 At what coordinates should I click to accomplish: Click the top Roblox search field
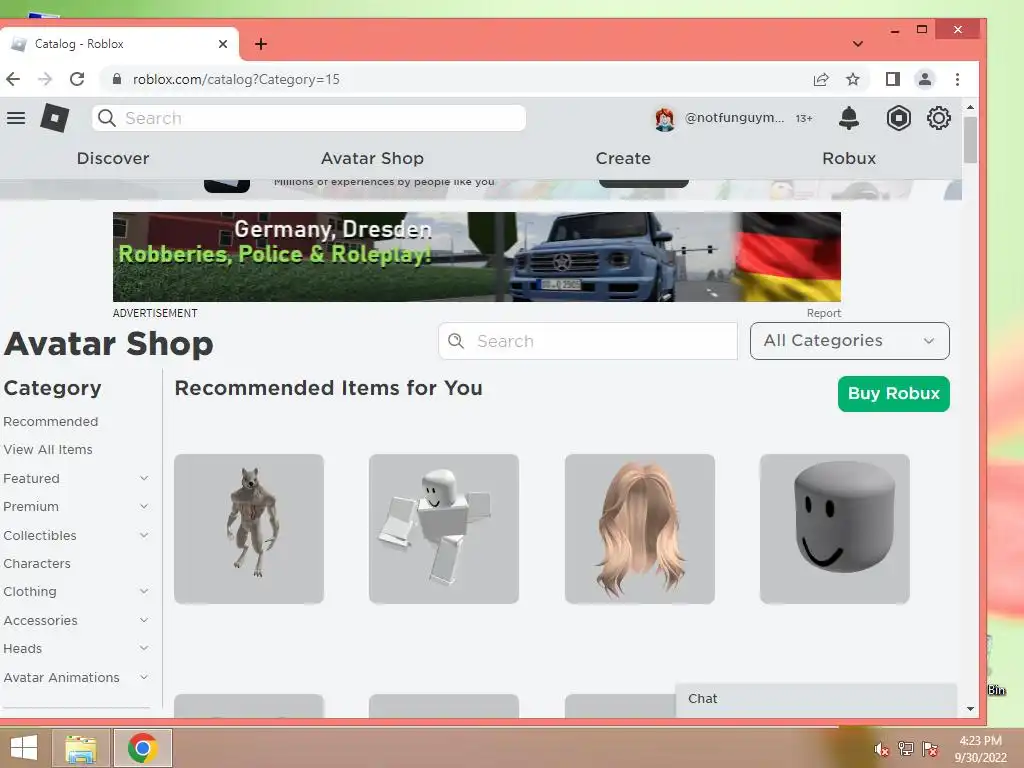pos(309,118)
